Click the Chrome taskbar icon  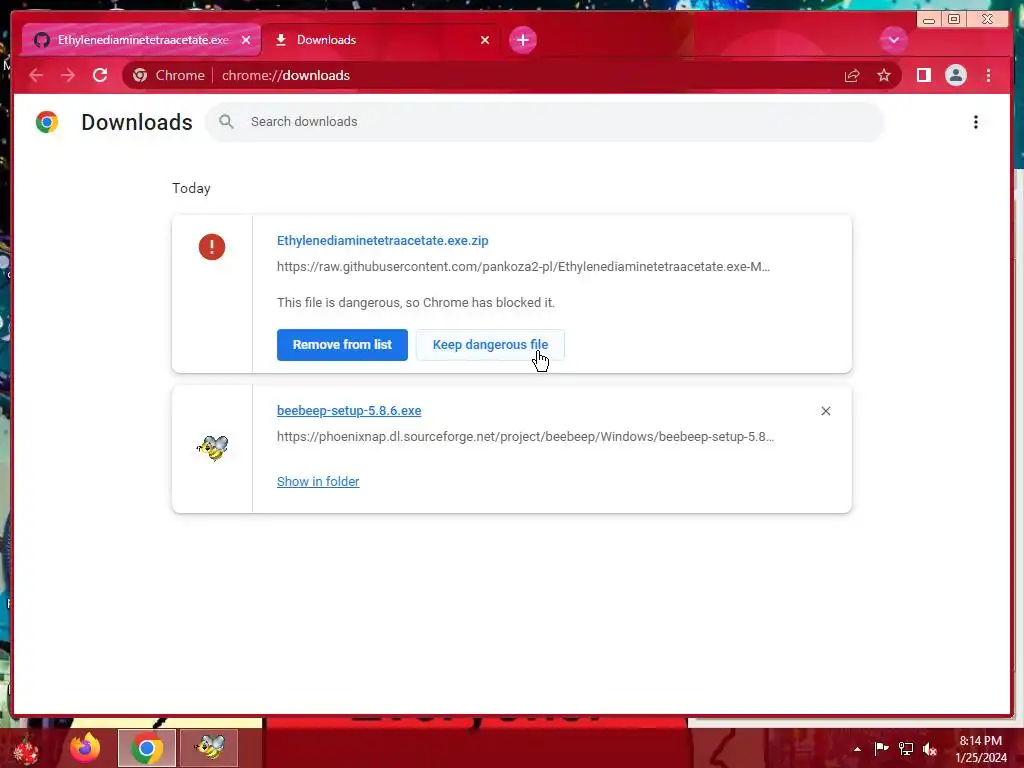click(x=146, y=748)
